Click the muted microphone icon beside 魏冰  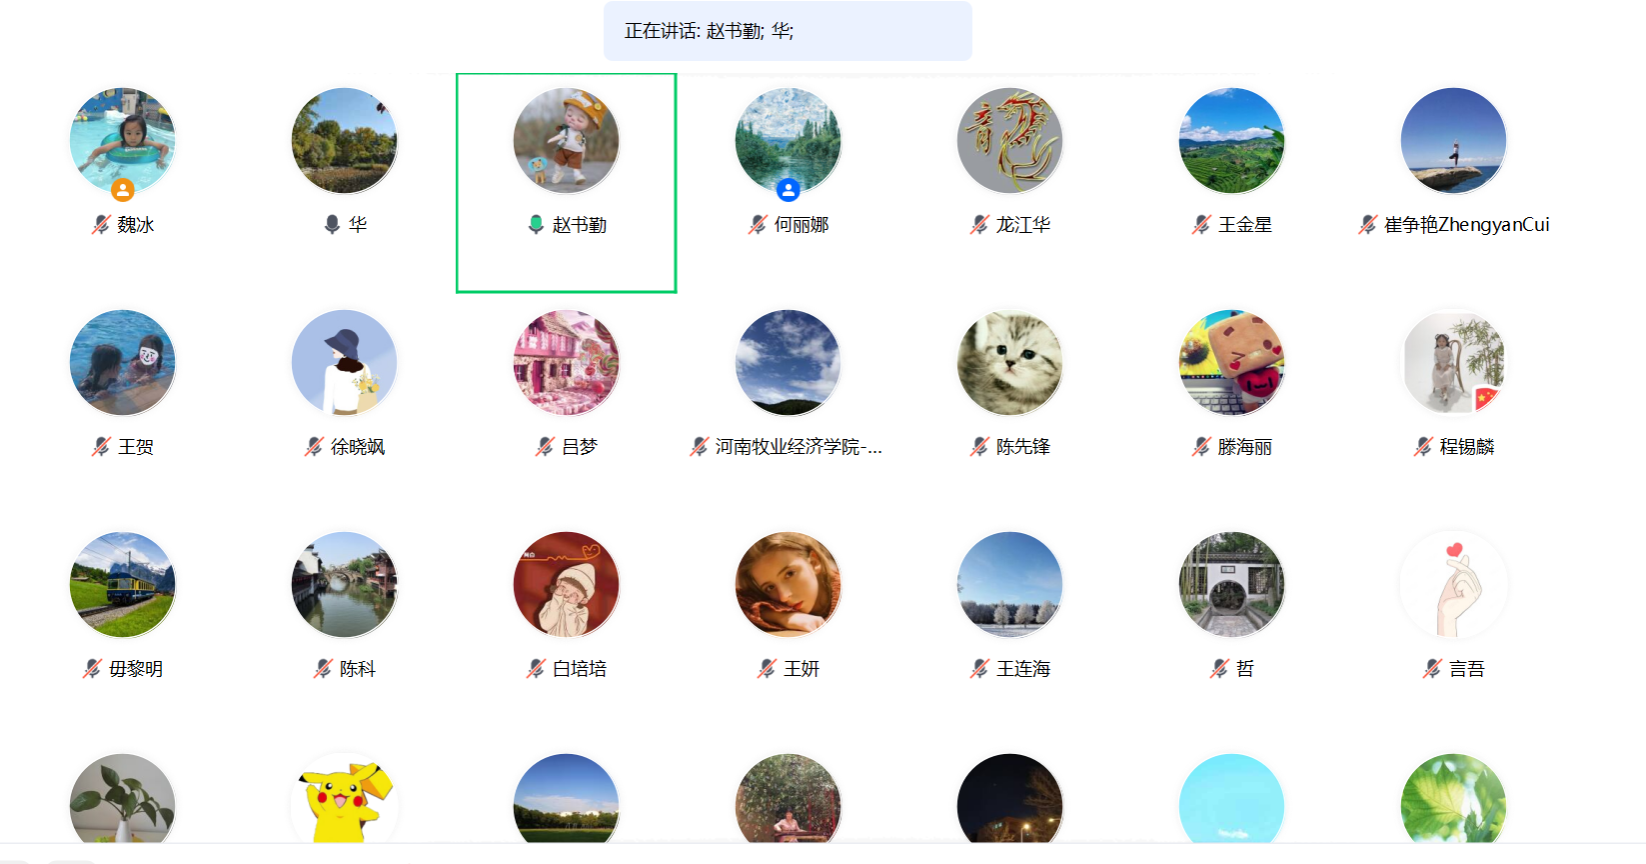click(101, 225)
